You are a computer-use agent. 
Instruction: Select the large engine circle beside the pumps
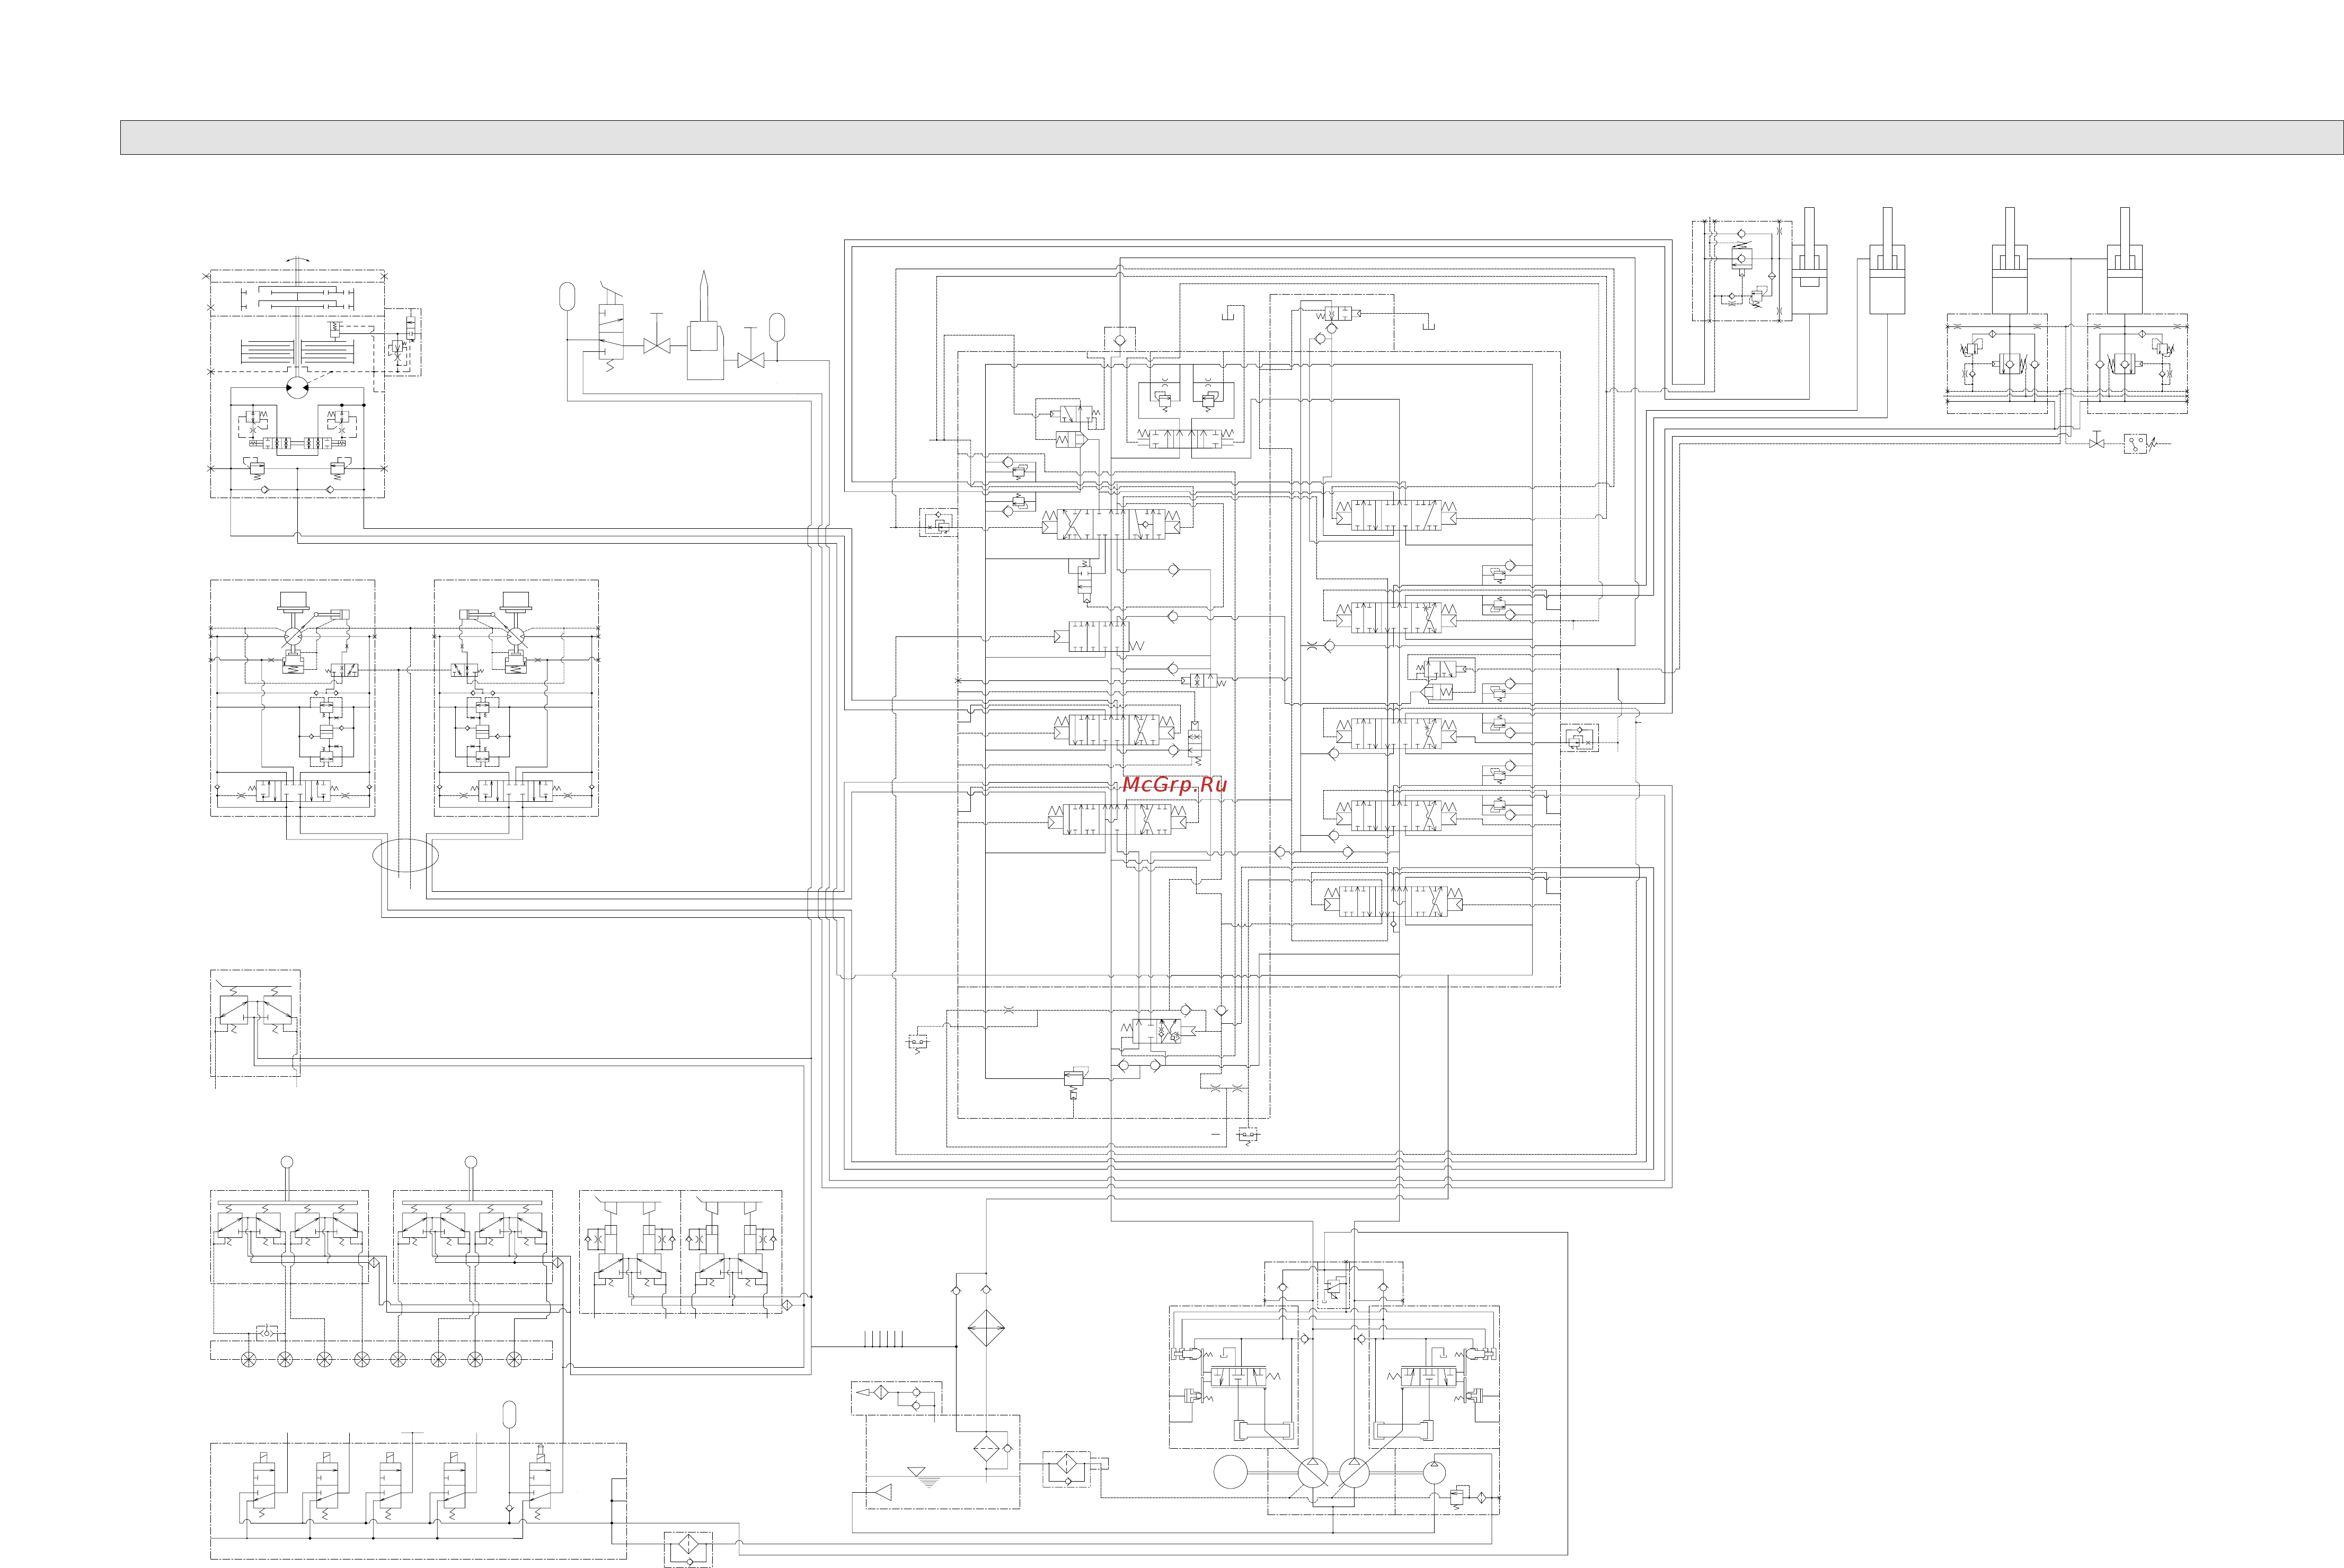click(1231, 1473)
